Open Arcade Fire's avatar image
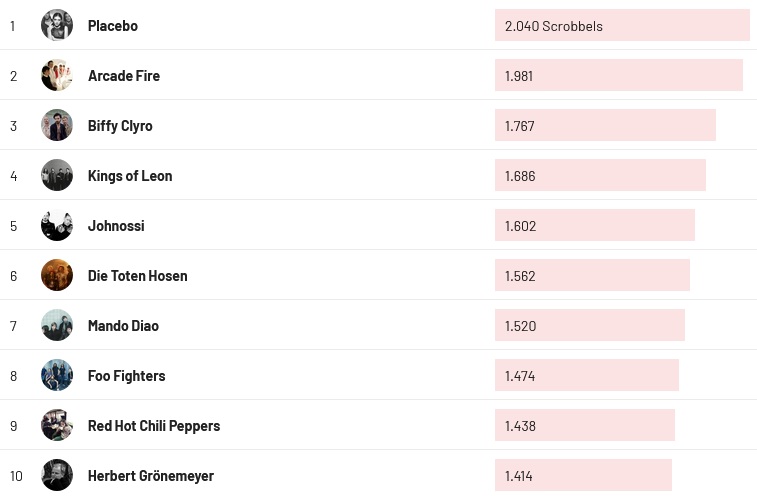757x497 pixels. [57, 75]
